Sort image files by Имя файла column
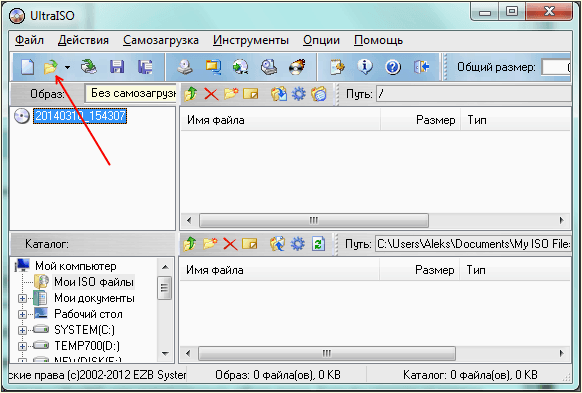This screenshot has height=393, width=582. [280, 120]
